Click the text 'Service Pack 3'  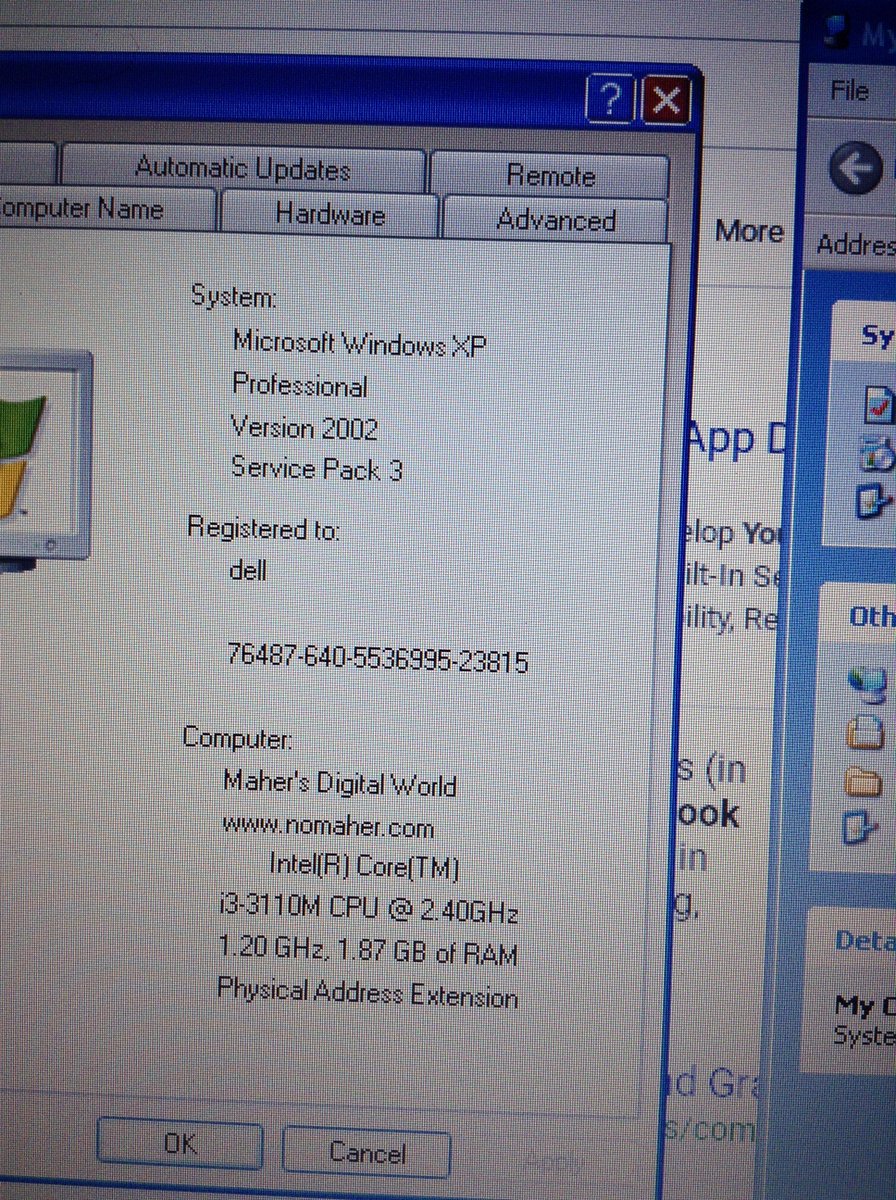point(316,468)
